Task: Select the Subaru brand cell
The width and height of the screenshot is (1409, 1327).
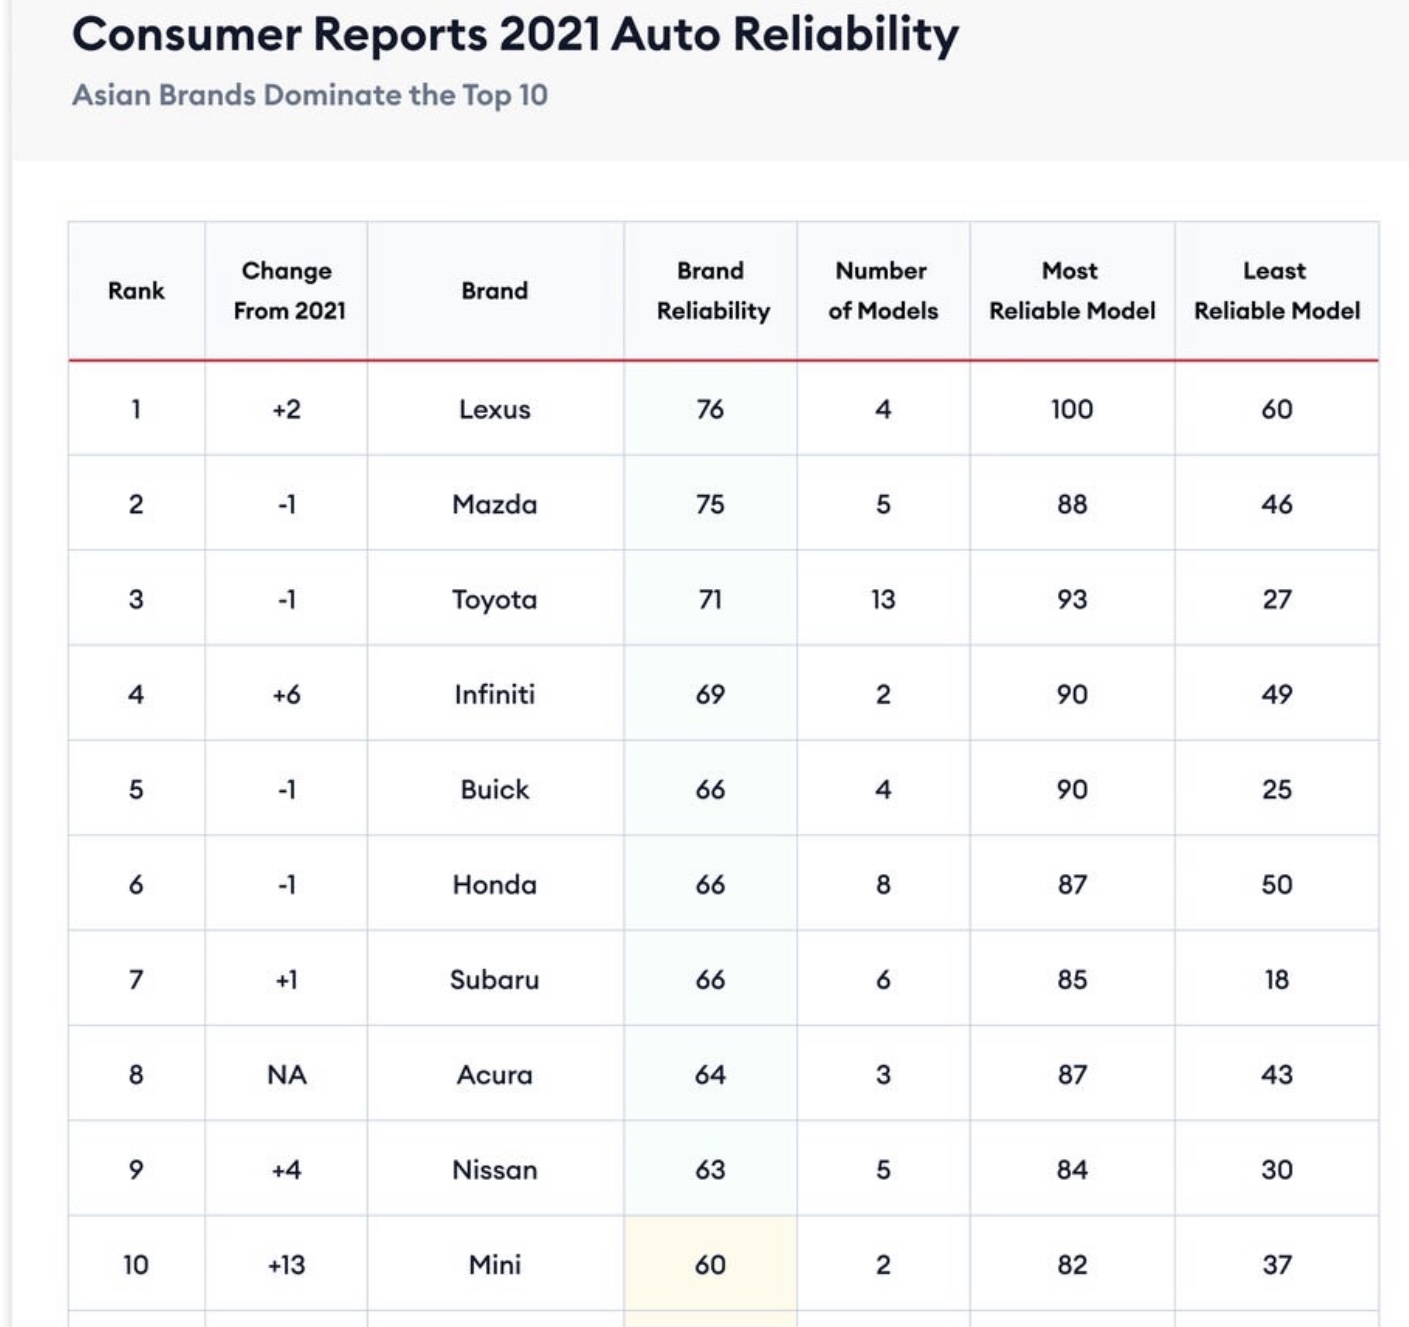Action: tap(494, 979)
